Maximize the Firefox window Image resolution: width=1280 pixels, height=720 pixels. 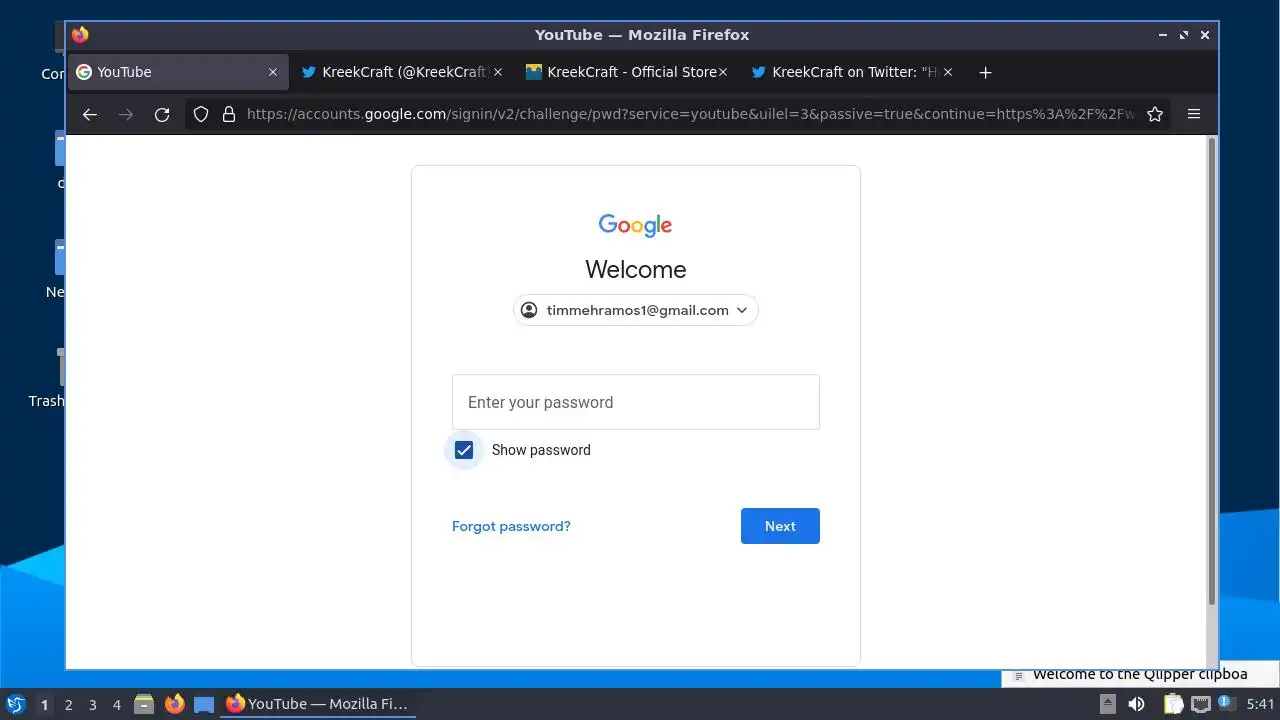(1184, 35)
